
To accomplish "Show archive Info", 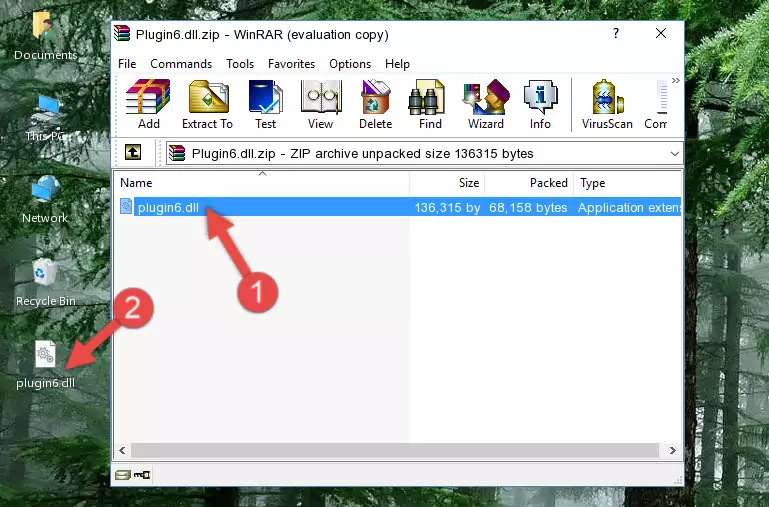I will [x=540, y=104].
